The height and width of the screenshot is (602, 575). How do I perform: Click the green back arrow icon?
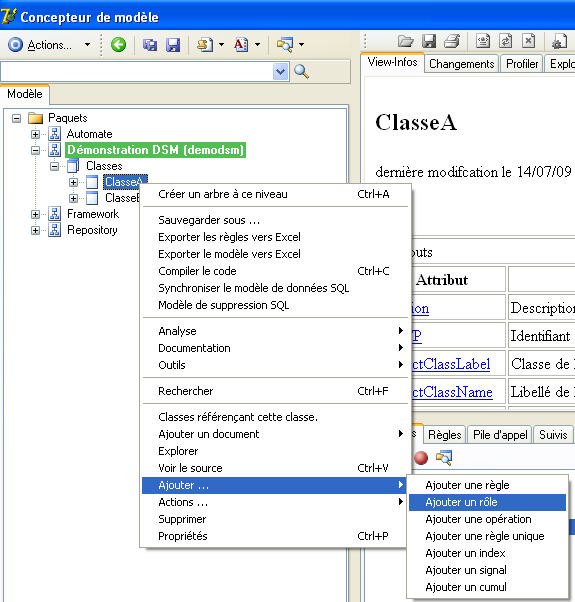coord(118,45)
